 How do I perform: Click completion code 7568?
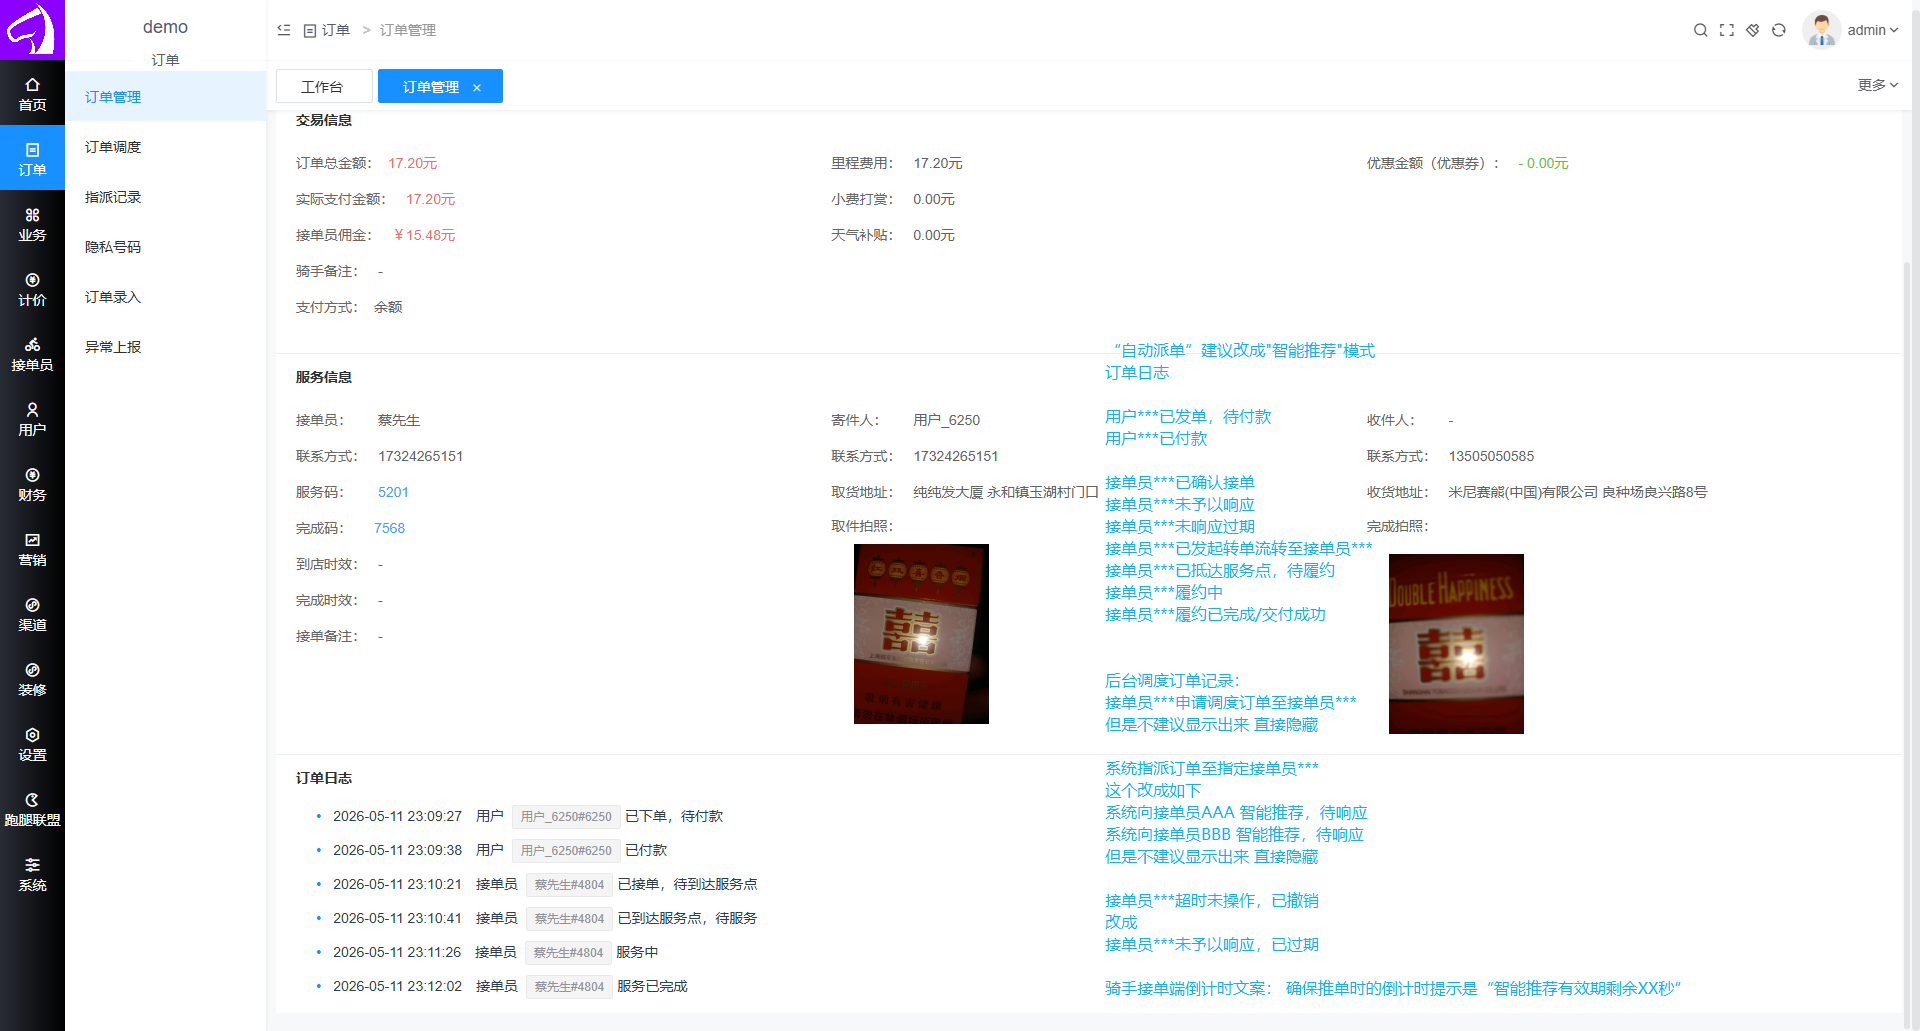point(389,528)
